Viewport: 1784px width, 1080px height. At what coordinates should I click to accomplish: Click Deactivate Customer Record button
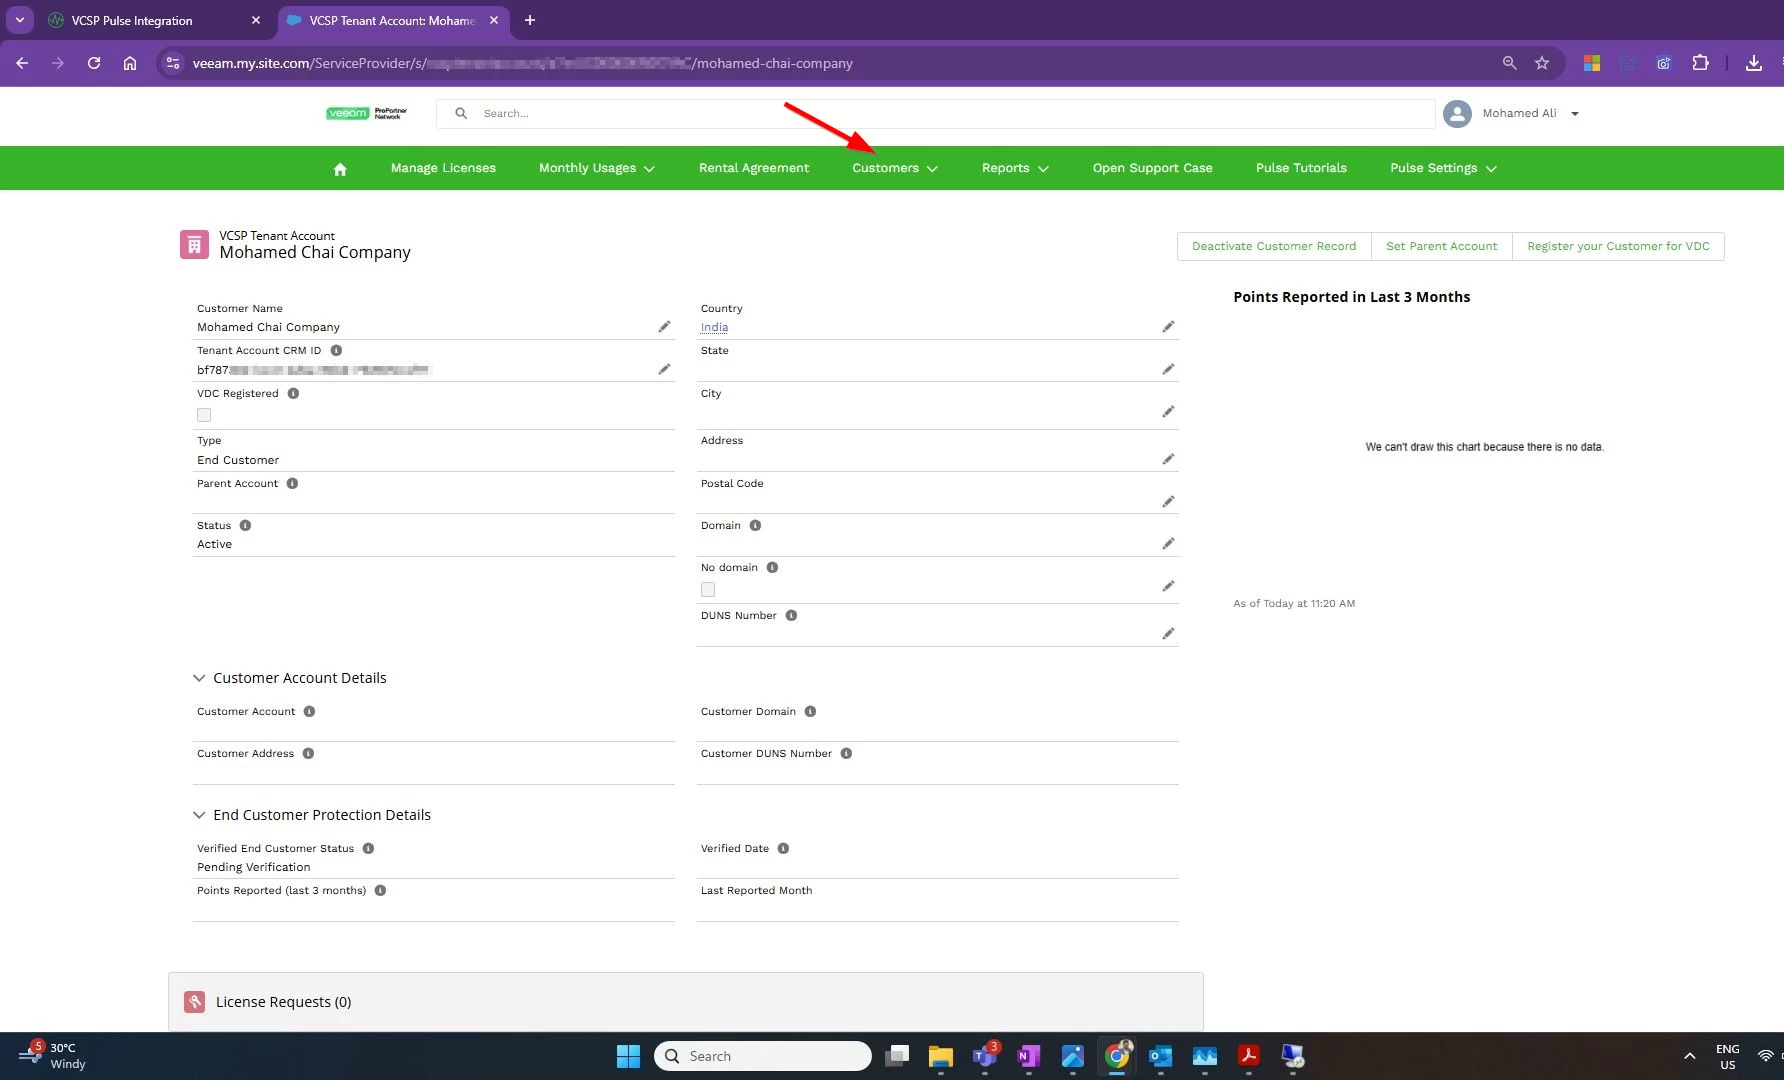pyautogui.click(x=1274, y=246)
